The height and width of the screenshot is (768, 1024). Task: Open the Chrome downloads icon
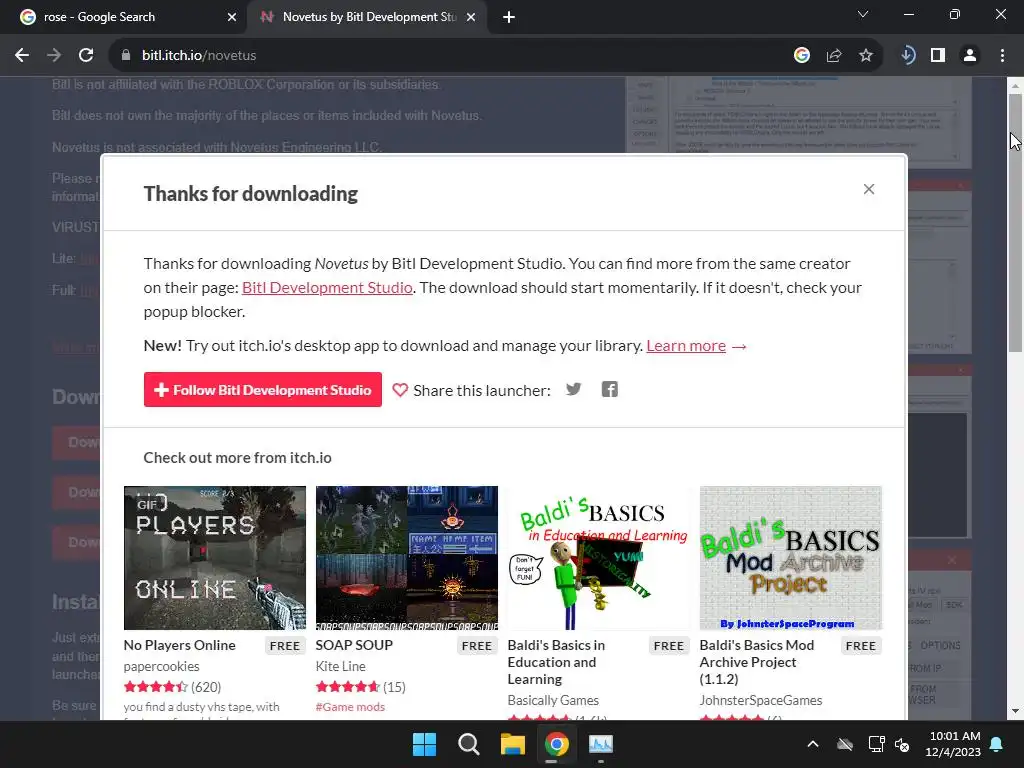(907, 56)
